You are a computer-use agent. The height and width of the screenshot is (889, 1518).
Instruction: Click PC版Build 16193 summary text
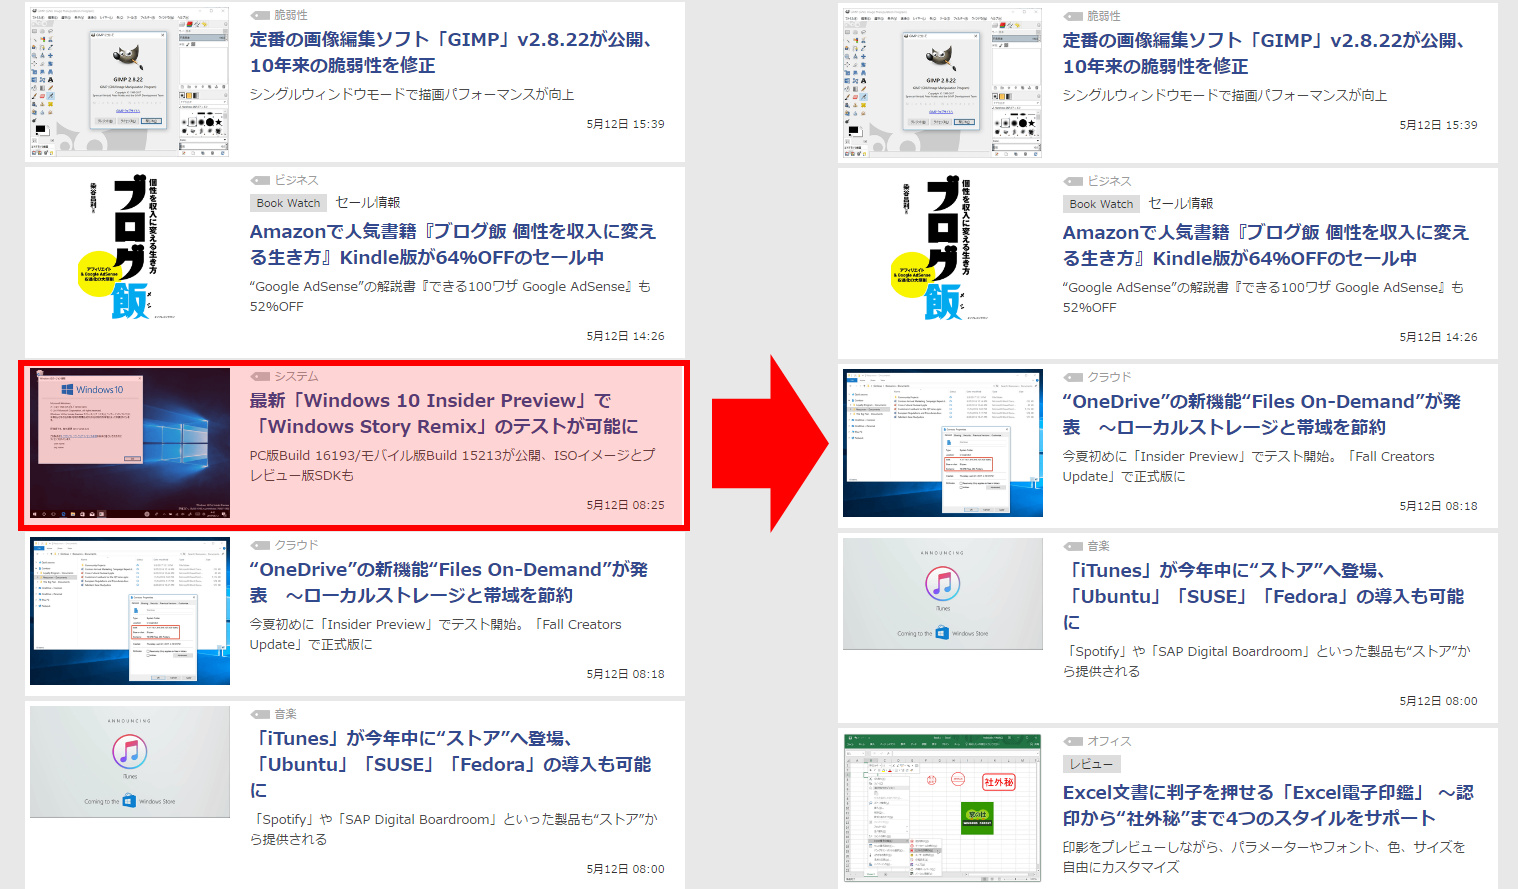pos(452,465)
